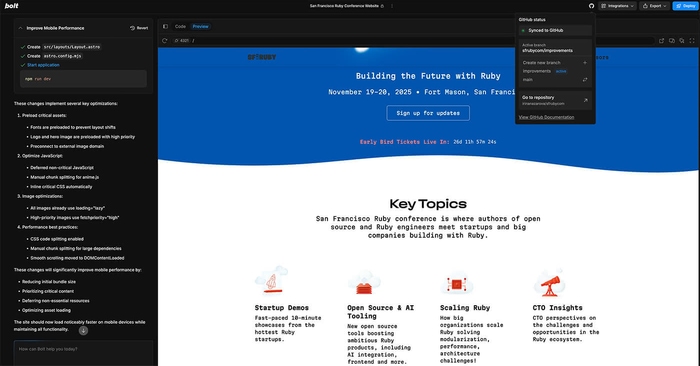Open preview in new tab icon
This screenshot has height=366, width=700.
661,41
